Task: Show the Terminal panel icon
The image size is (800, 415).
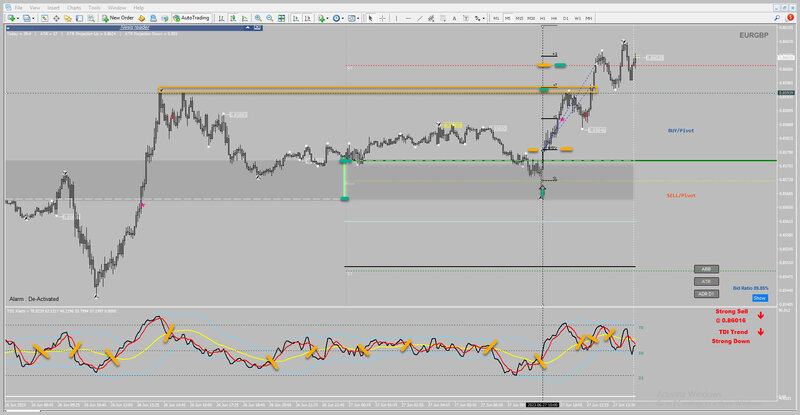Action: tap(79, 18)
